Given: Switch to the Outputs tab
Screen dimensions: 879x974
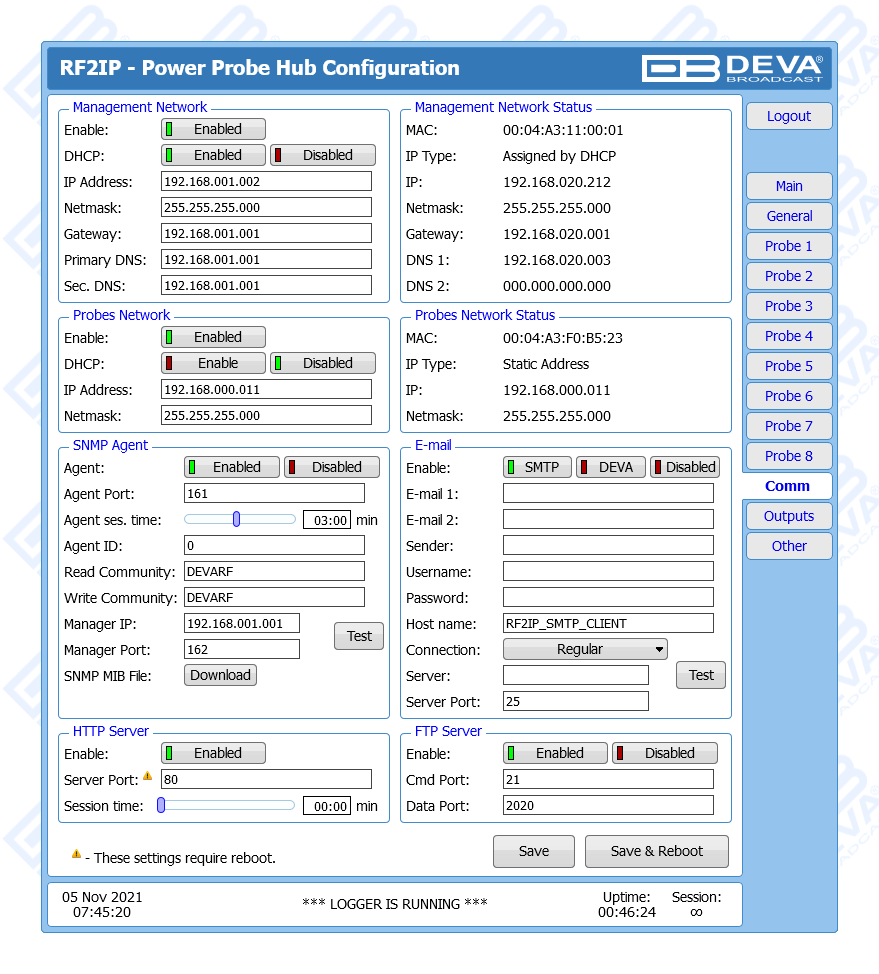Looking at the screenshot, I should point(789,516).
